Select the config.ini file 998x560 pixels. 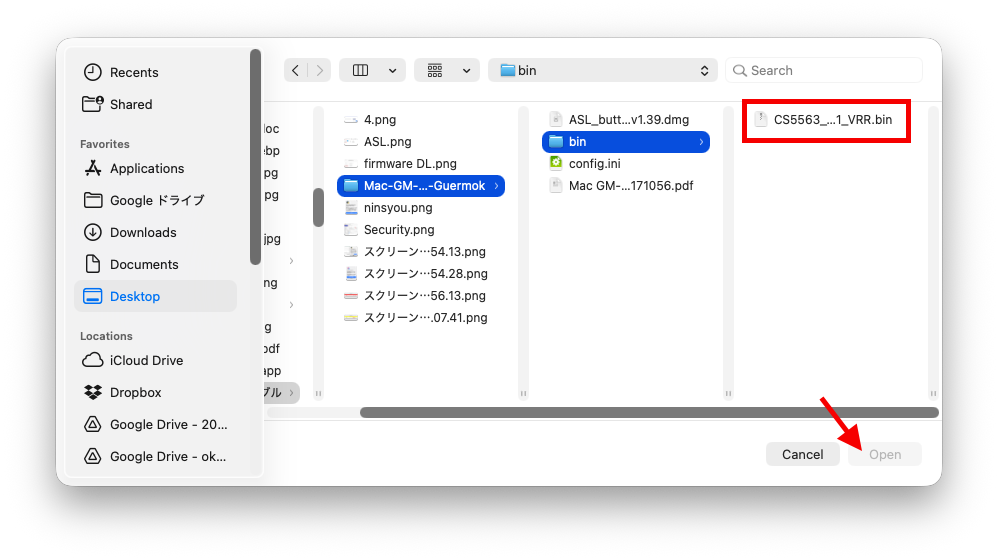[594, 163]
